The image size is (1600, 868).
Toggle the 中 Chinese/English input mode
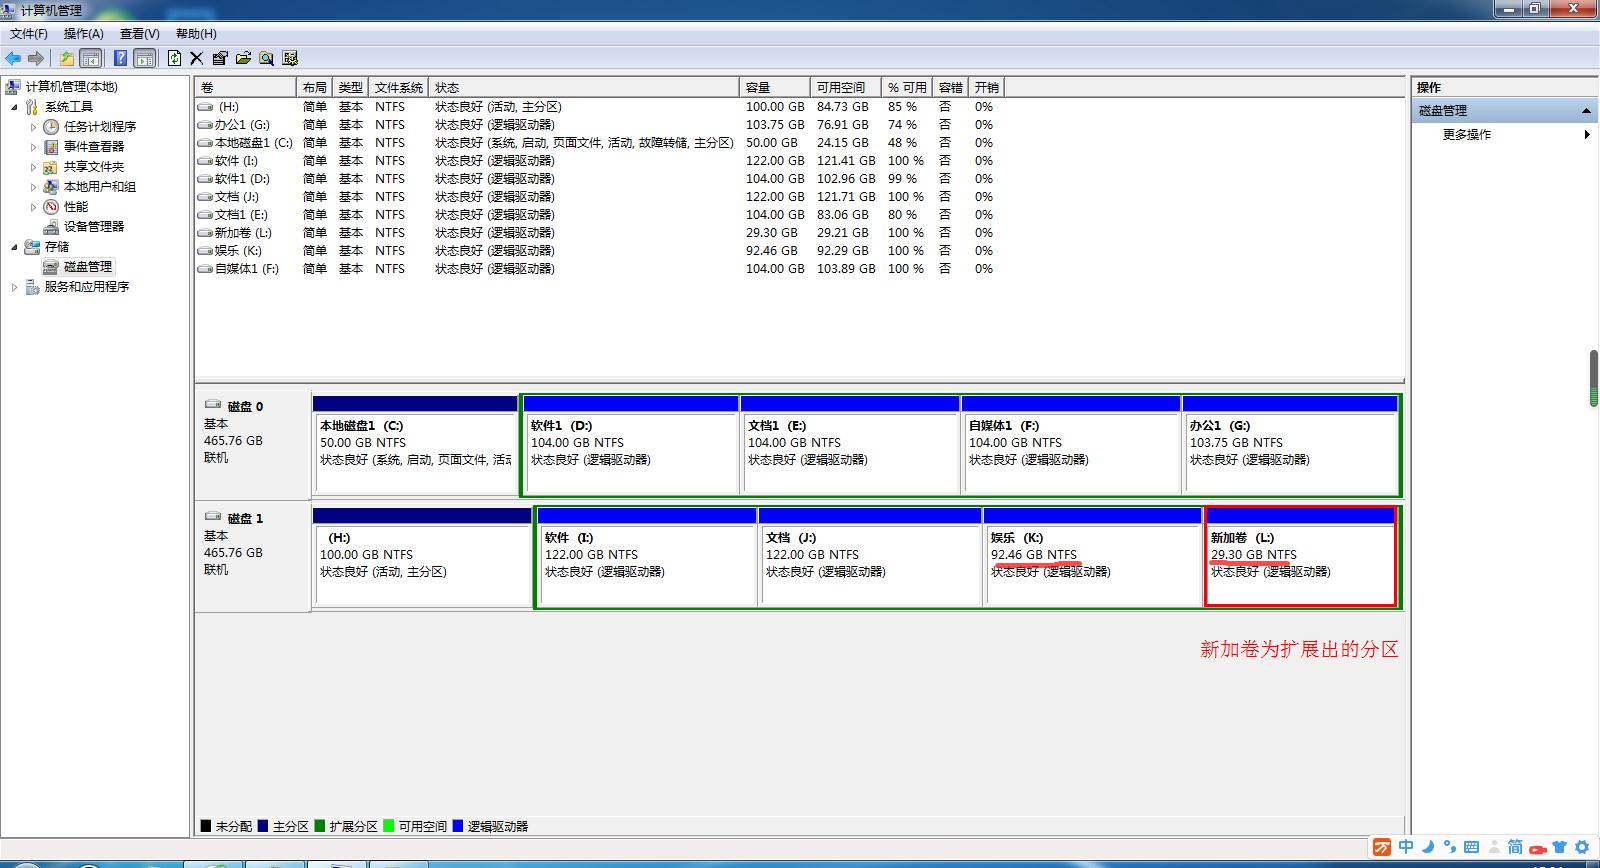pyautogui.click(x=1406, y=847)
